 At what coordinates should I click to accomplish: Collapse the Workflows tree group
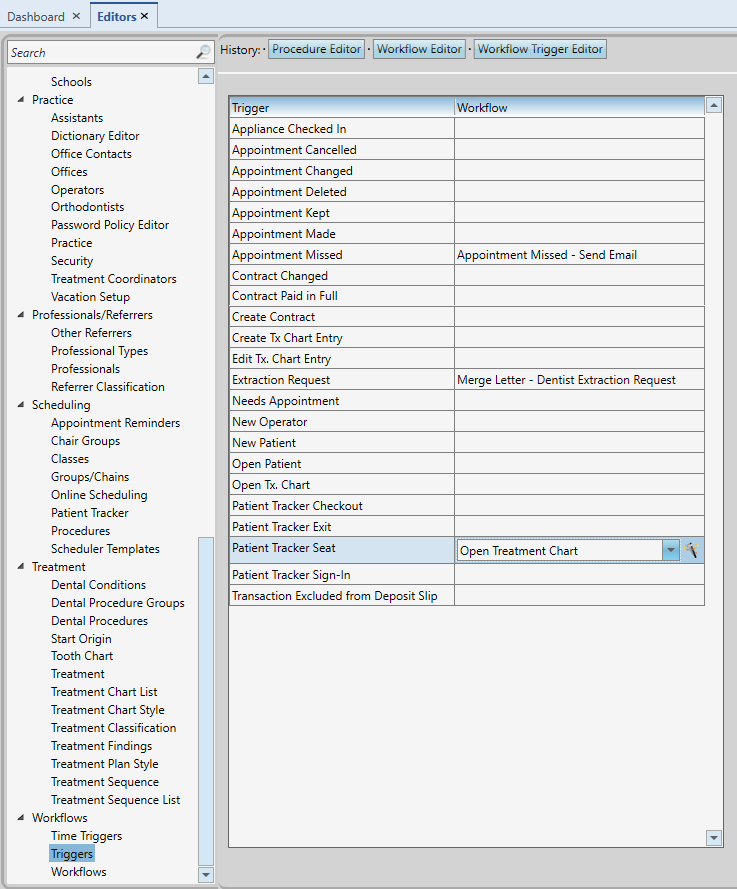[21, 817]
